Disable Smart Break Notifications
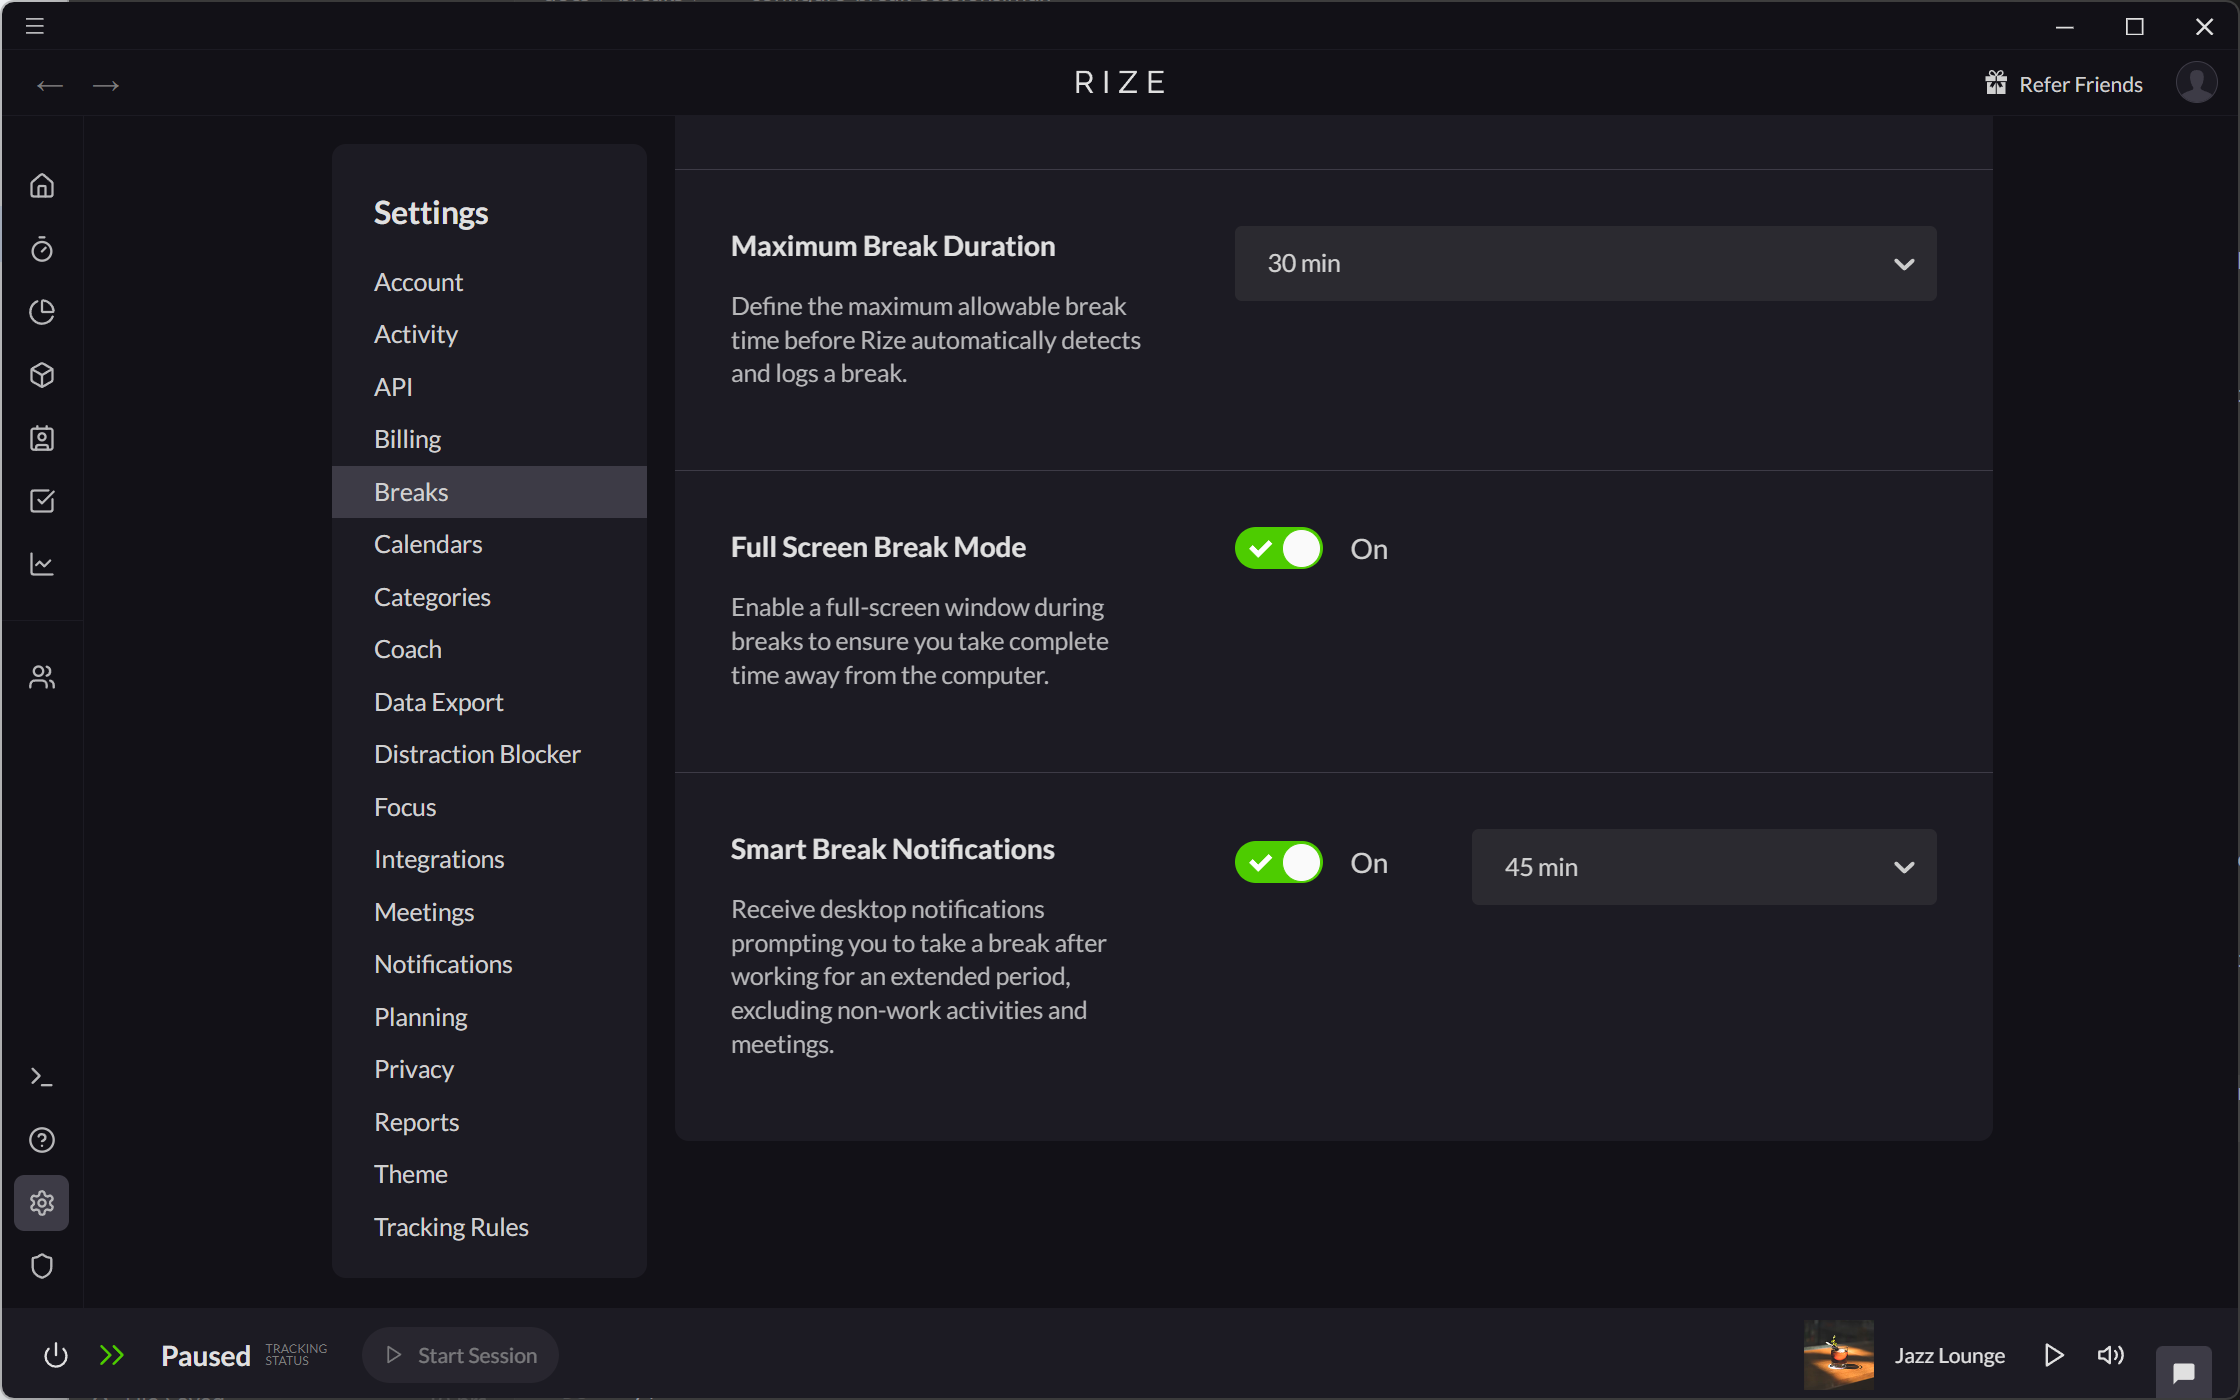This screenshot has height=1400, width=2240. click(1277, 862)
